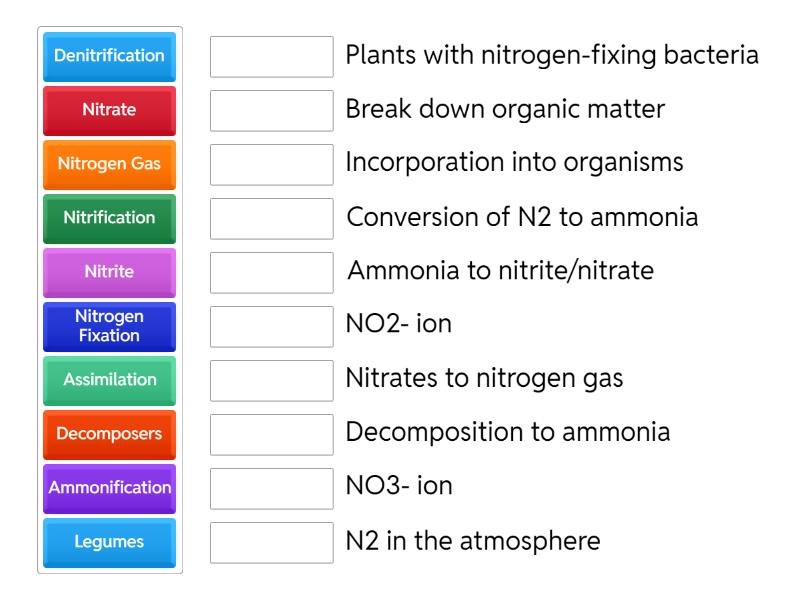Choose the green Nitrification tile

[110, 218]
